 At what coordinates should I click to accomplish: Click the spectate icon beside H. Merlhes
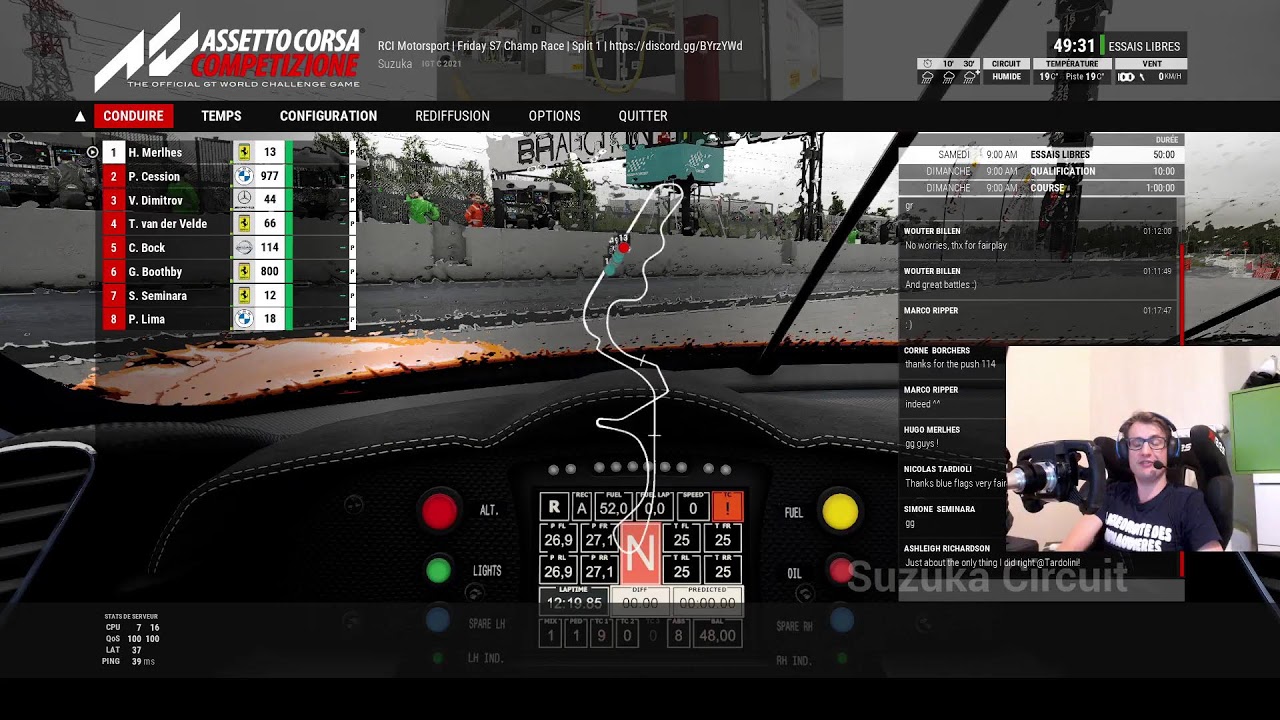[92, 153]
